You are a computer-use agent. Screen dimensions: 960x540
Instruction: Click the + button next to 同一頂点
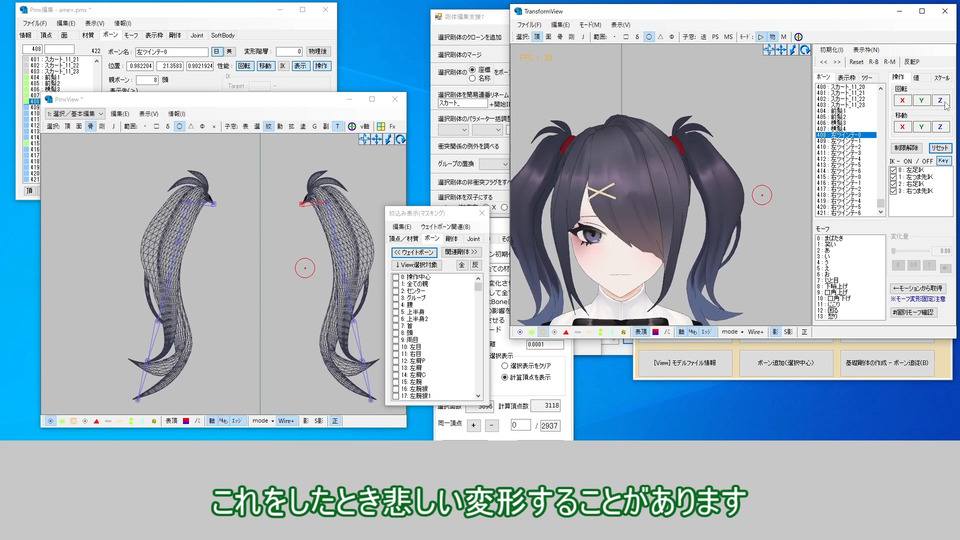(473, 425)
